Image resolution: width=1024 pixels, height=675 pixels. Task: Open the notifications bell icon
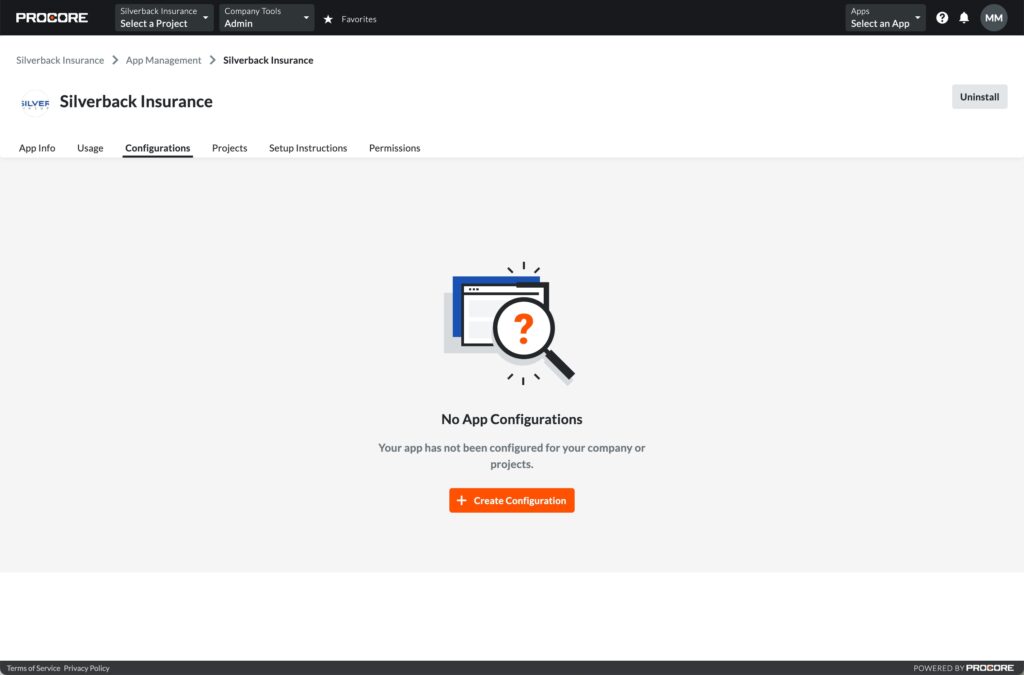[x=964, y=18]
